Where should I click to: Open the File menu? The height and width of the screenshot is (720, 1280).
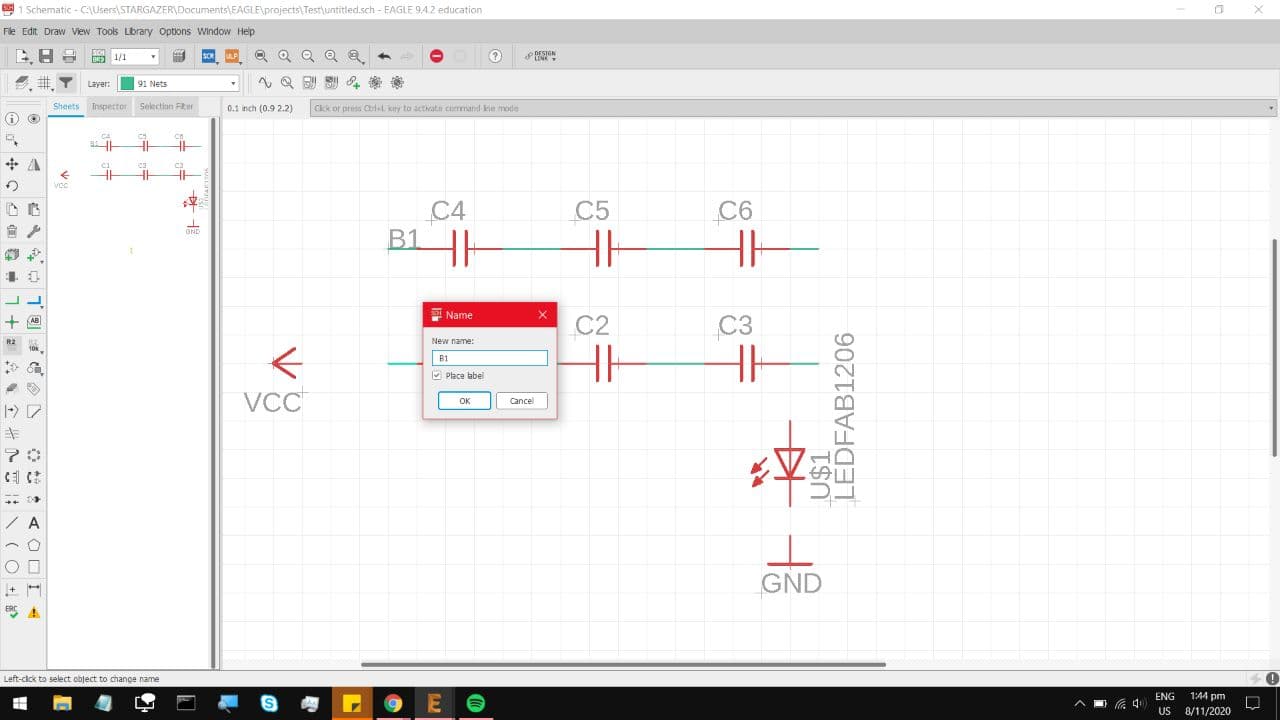[10, 31]
